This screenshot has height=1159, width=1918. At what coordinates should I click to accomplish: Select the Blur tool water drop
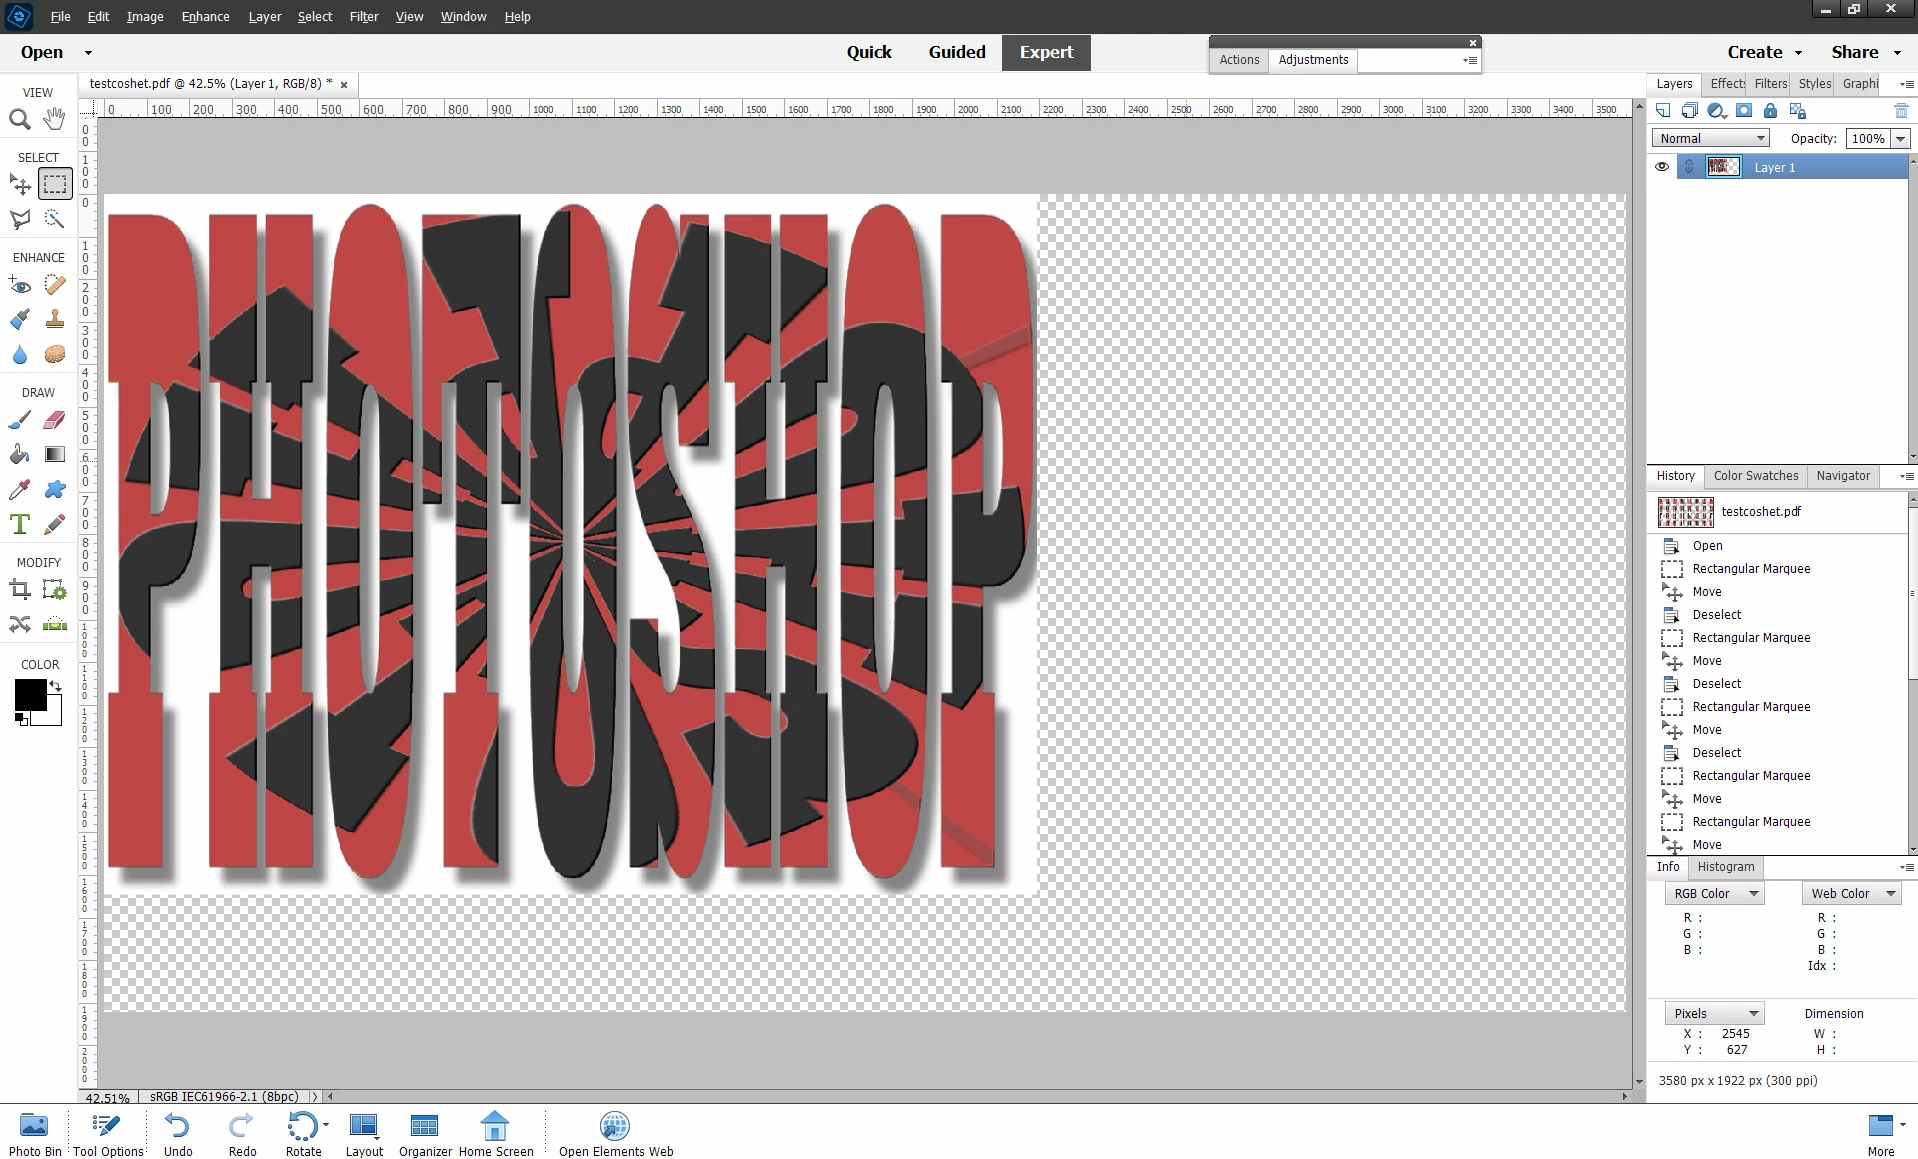point(19,355)
